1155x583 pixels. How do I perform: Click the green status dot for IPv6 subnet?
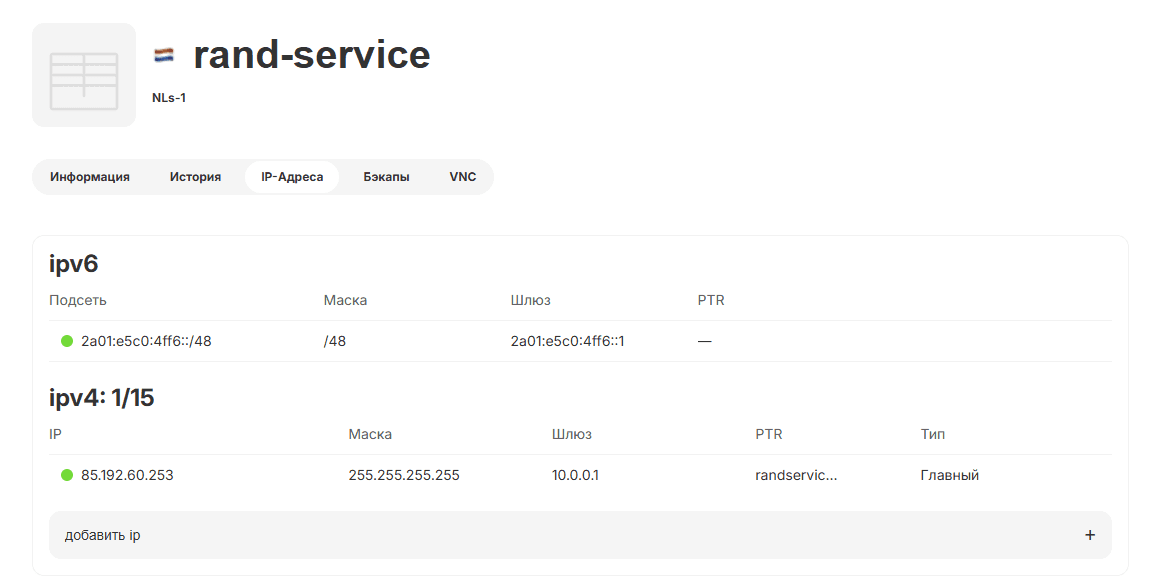tap(67, 341)
